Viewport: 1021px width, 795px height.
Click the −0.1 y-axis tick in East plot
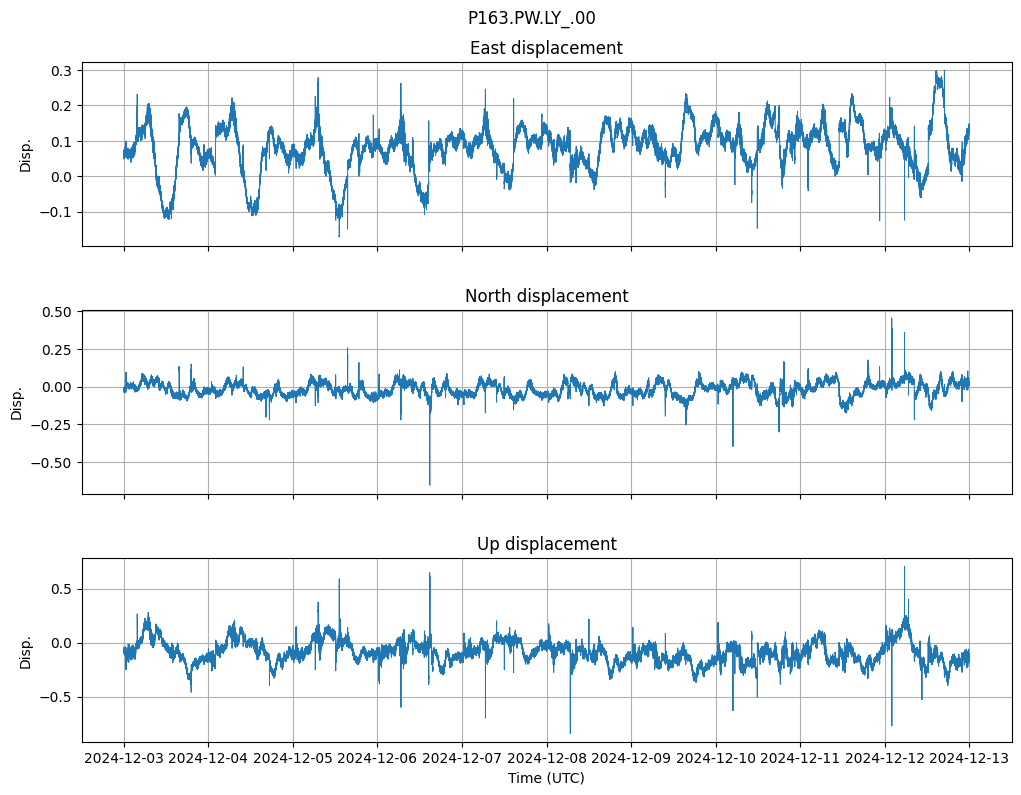[58, 212]
